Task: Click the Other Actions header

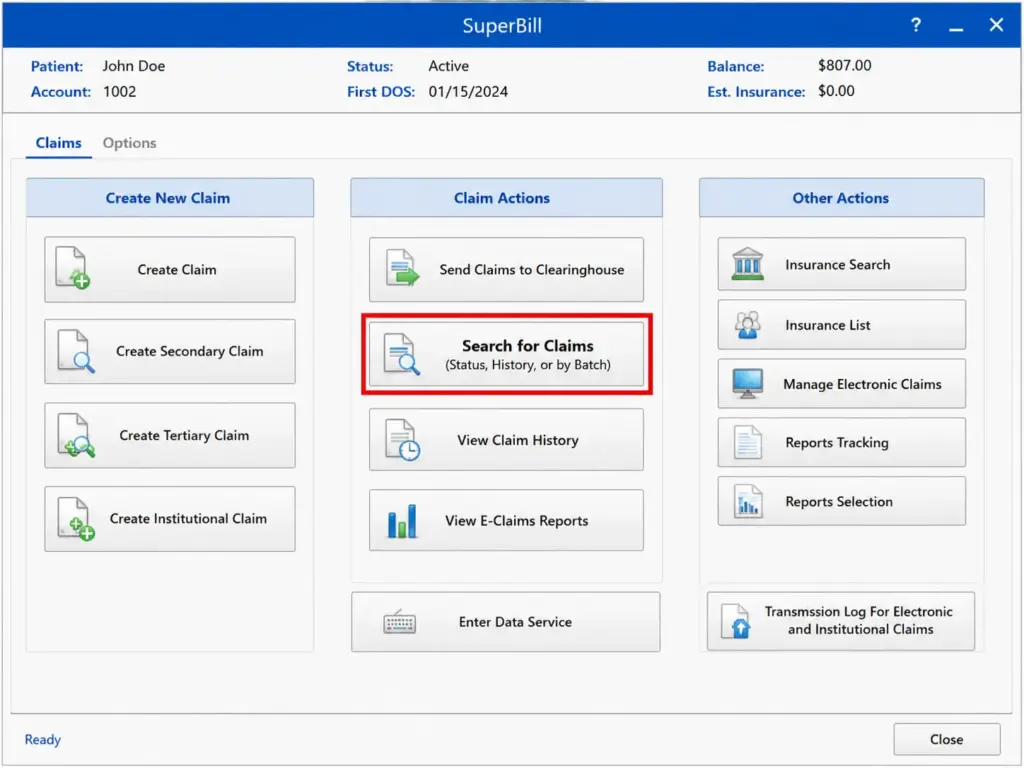Action: click(840, 198)
